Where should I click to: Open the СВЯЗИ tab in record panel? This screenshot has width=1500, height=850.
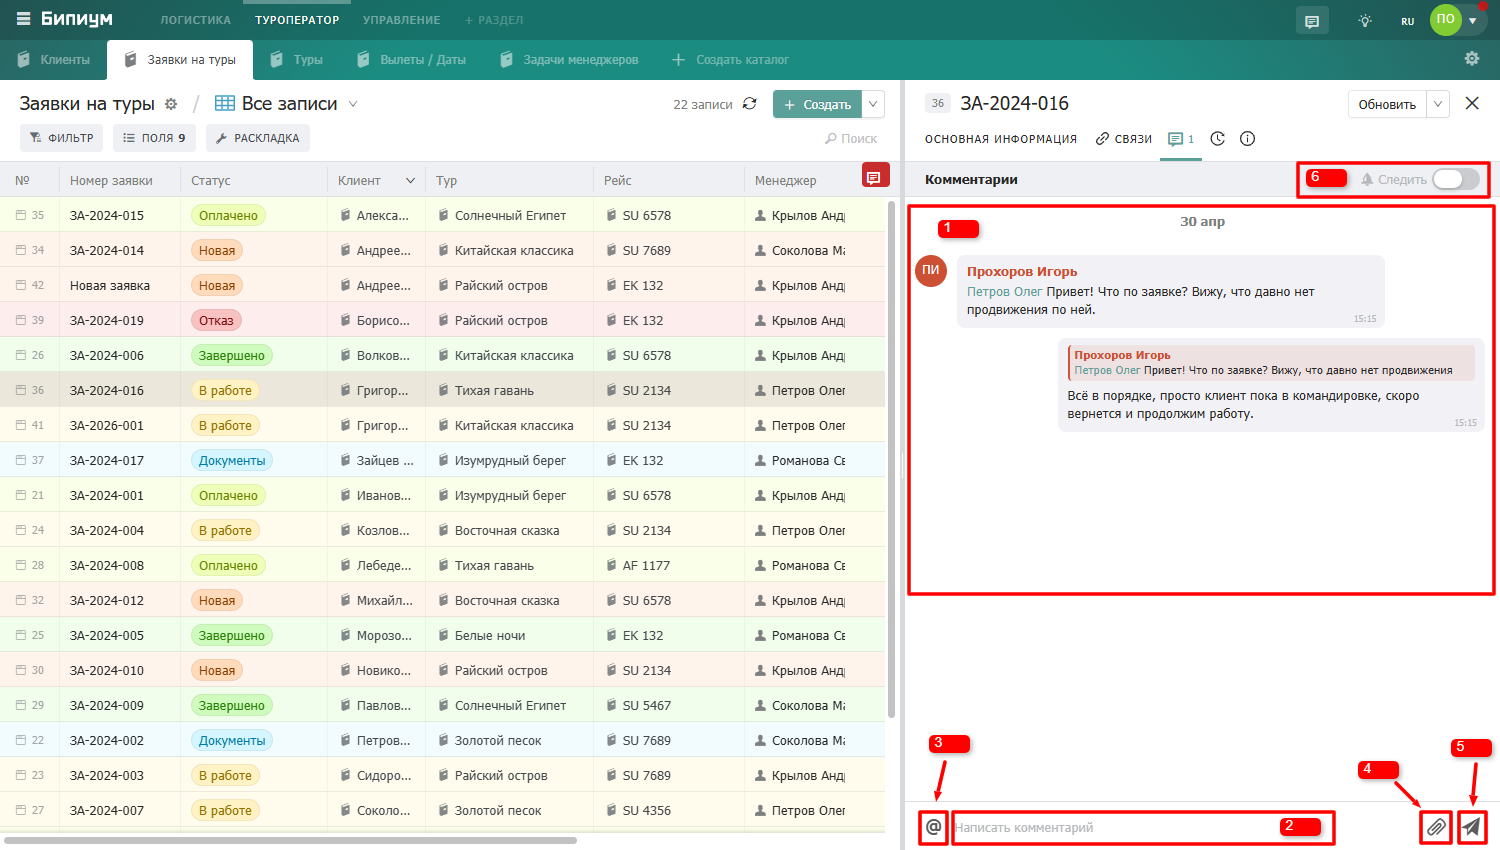coord(1124,139)
